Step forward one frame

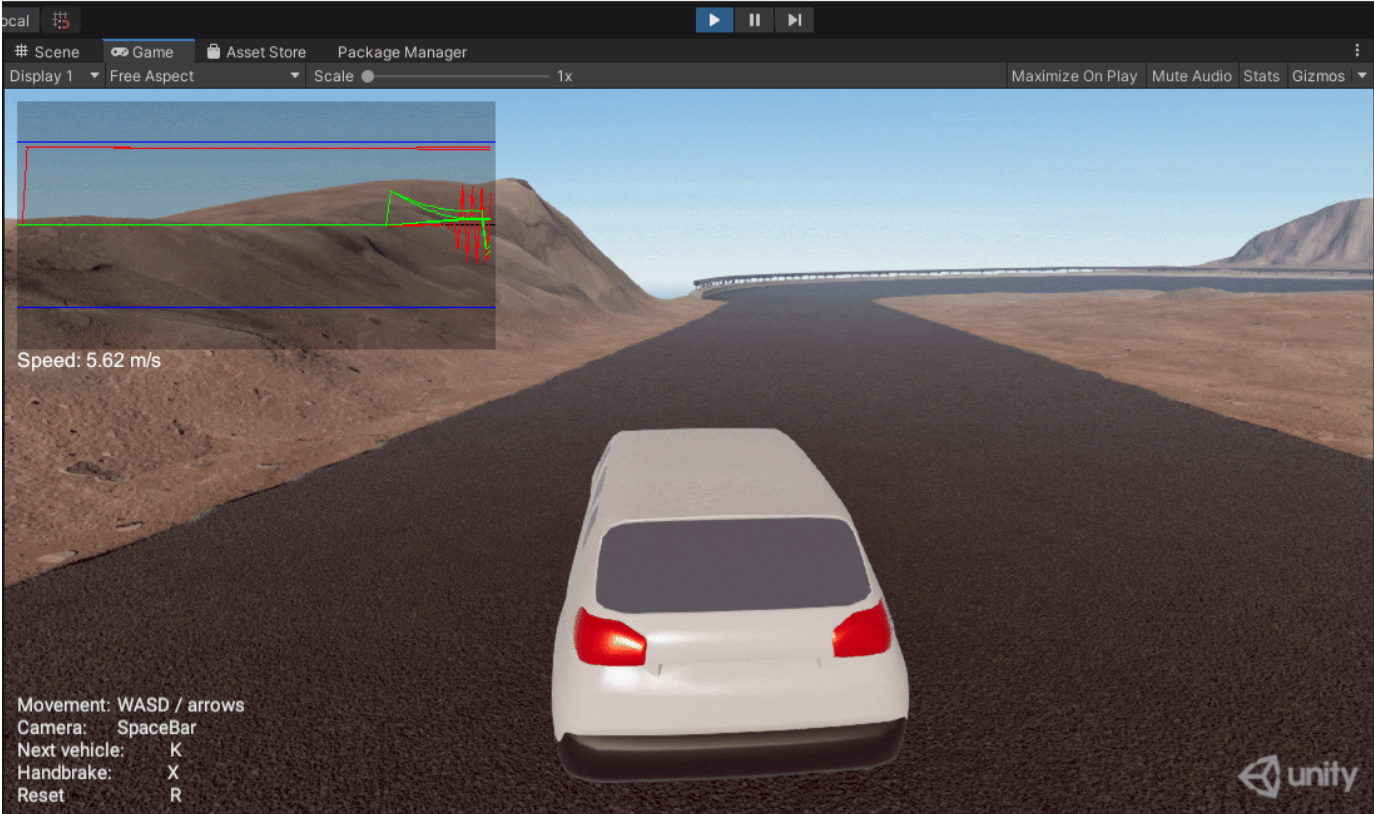[x=794, y=19]
